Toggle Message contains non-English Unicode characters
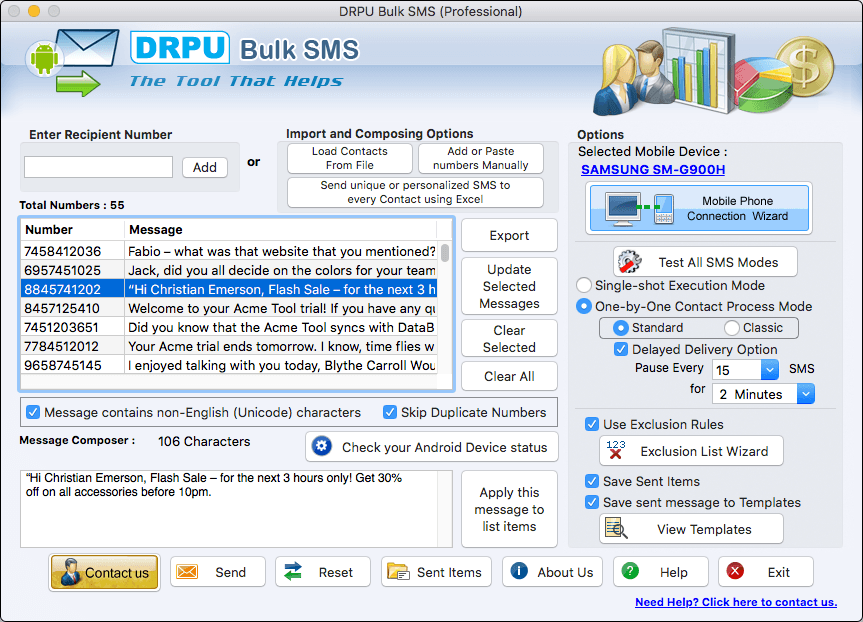Viewport: 863px width, 622px height. click(32, 412)
